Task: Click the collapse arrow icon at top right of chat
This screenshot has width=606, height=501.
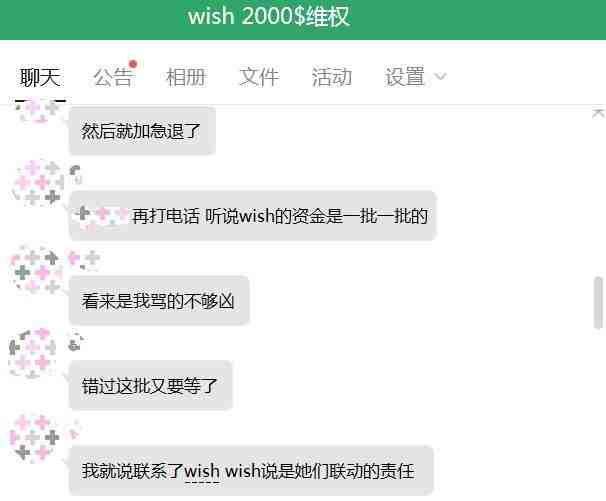Action: pyautogui.click(x=598, y=114)
